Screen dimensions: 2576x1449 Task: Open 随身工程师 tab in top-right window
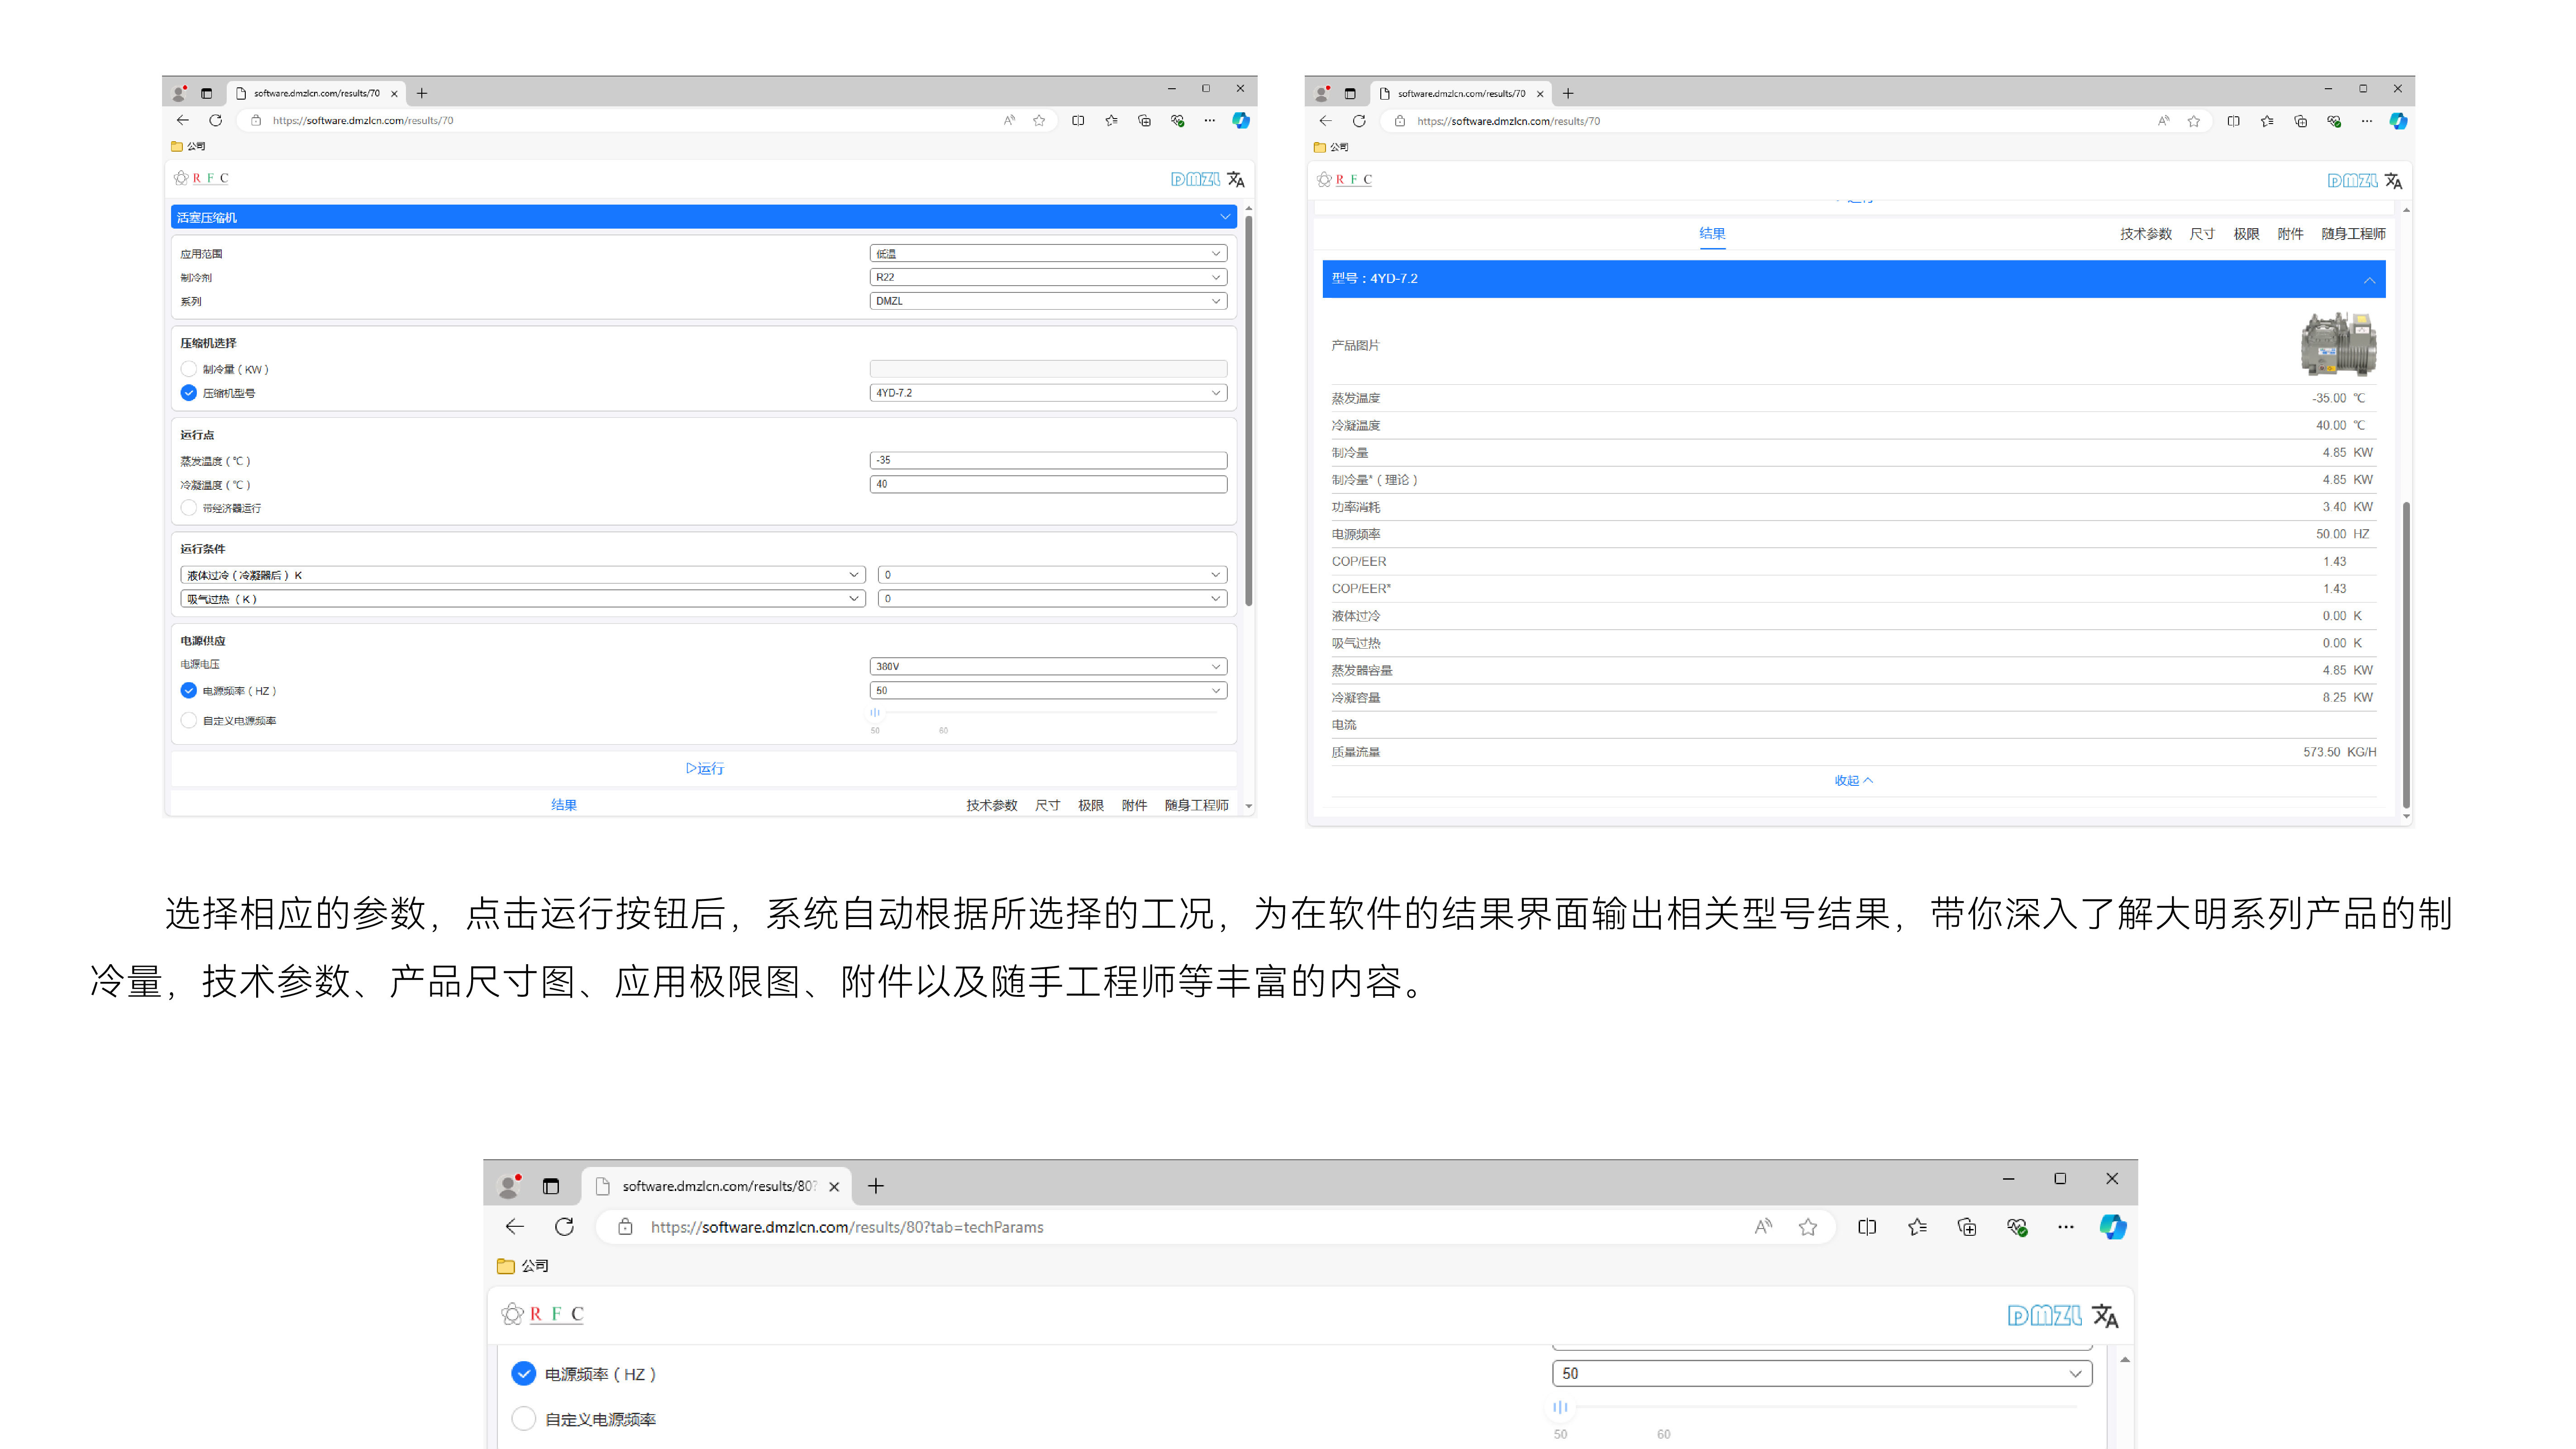2353,234
